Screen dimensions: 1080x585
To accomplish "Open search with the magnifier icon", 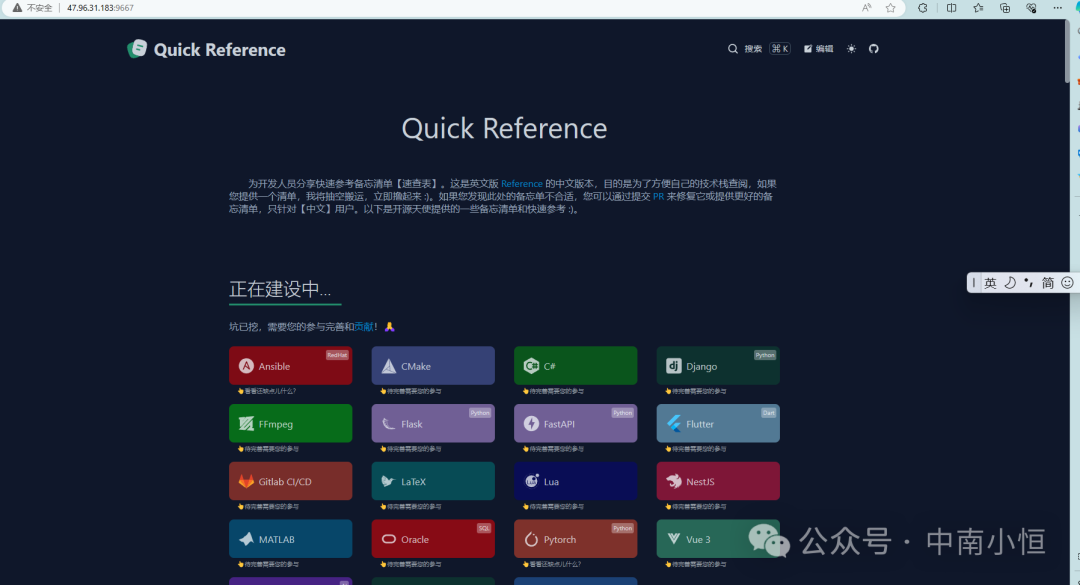I will [733, 48].
